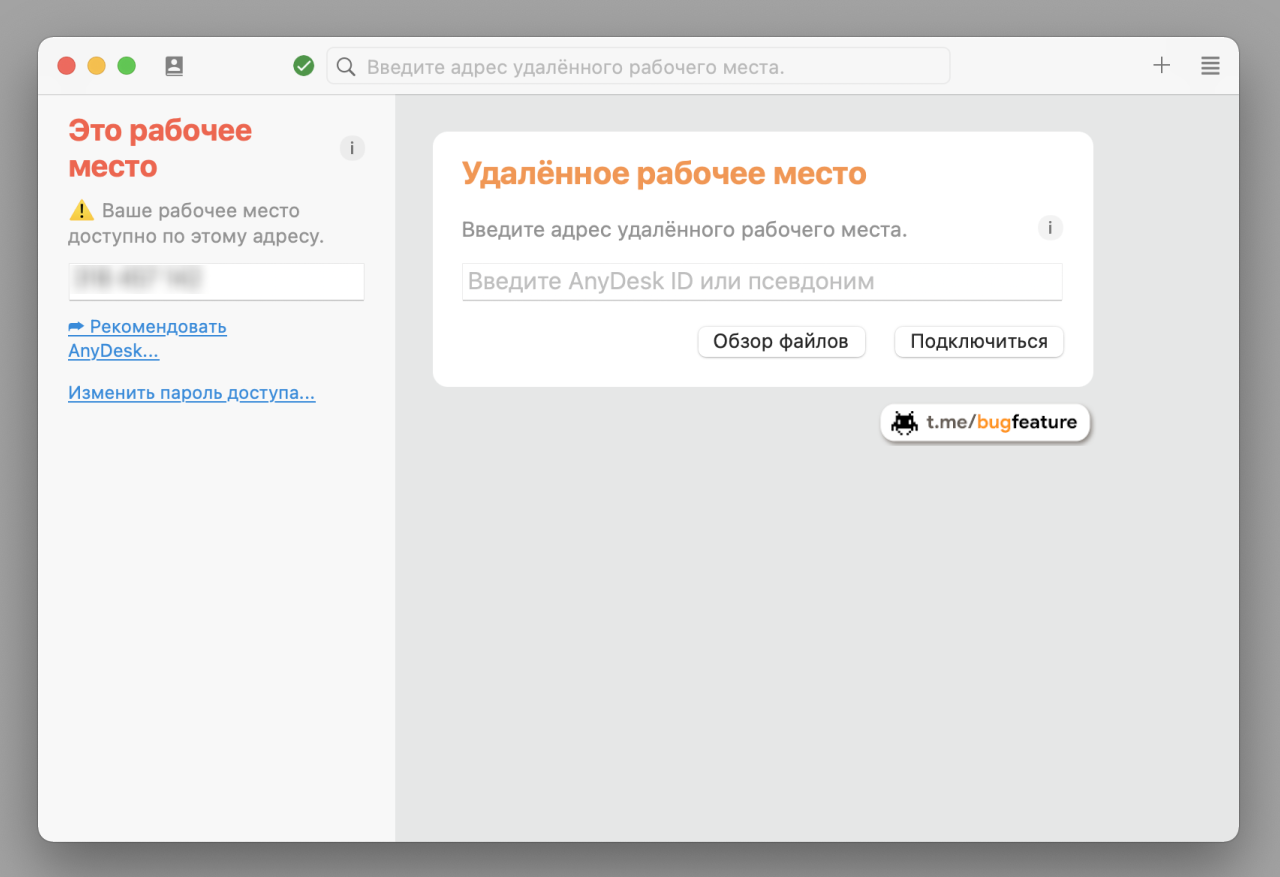Click the green fullscreen window button
This screenshot has width=1280, height=877.
[x=127, y=66]
